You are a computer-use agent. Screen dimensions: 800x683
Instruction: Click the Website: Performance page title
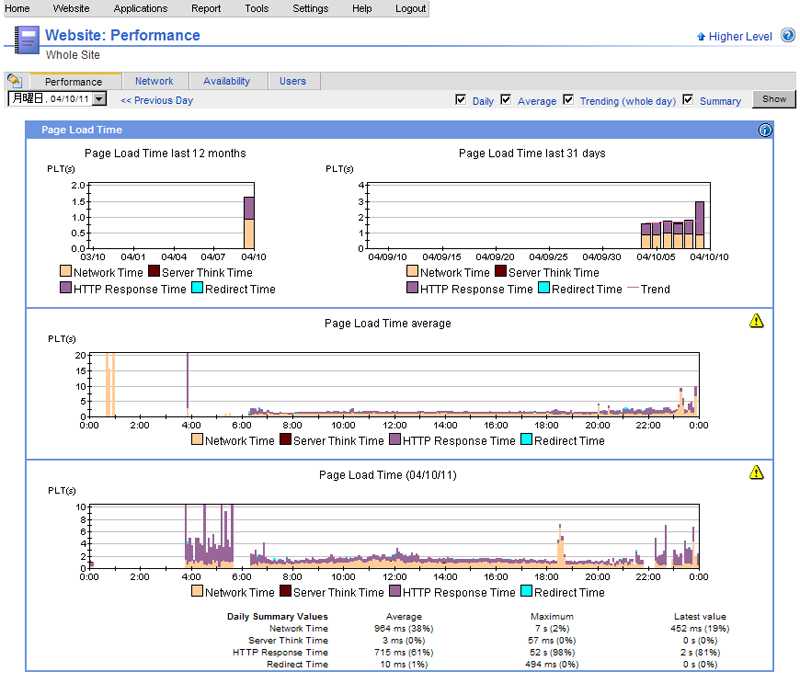(x=122, y=35)
